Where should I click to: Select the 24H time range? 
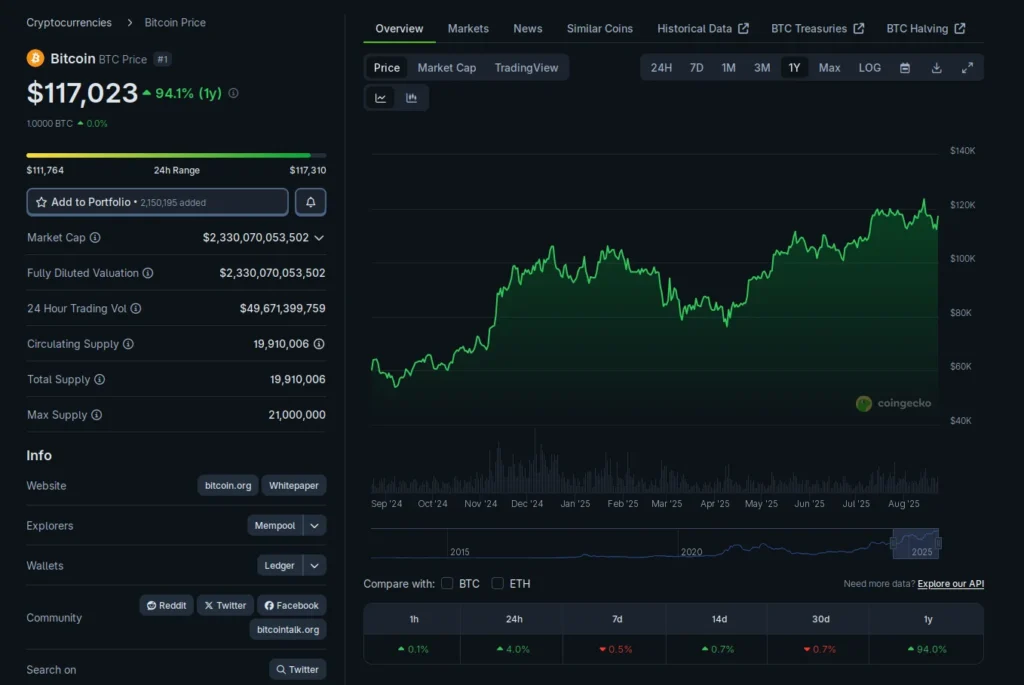(x=661, y=68)
